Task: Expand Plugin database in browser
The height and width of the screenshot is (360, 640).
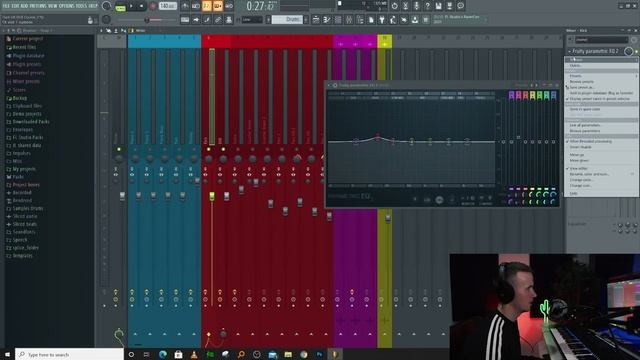Action: coord(28,56)
